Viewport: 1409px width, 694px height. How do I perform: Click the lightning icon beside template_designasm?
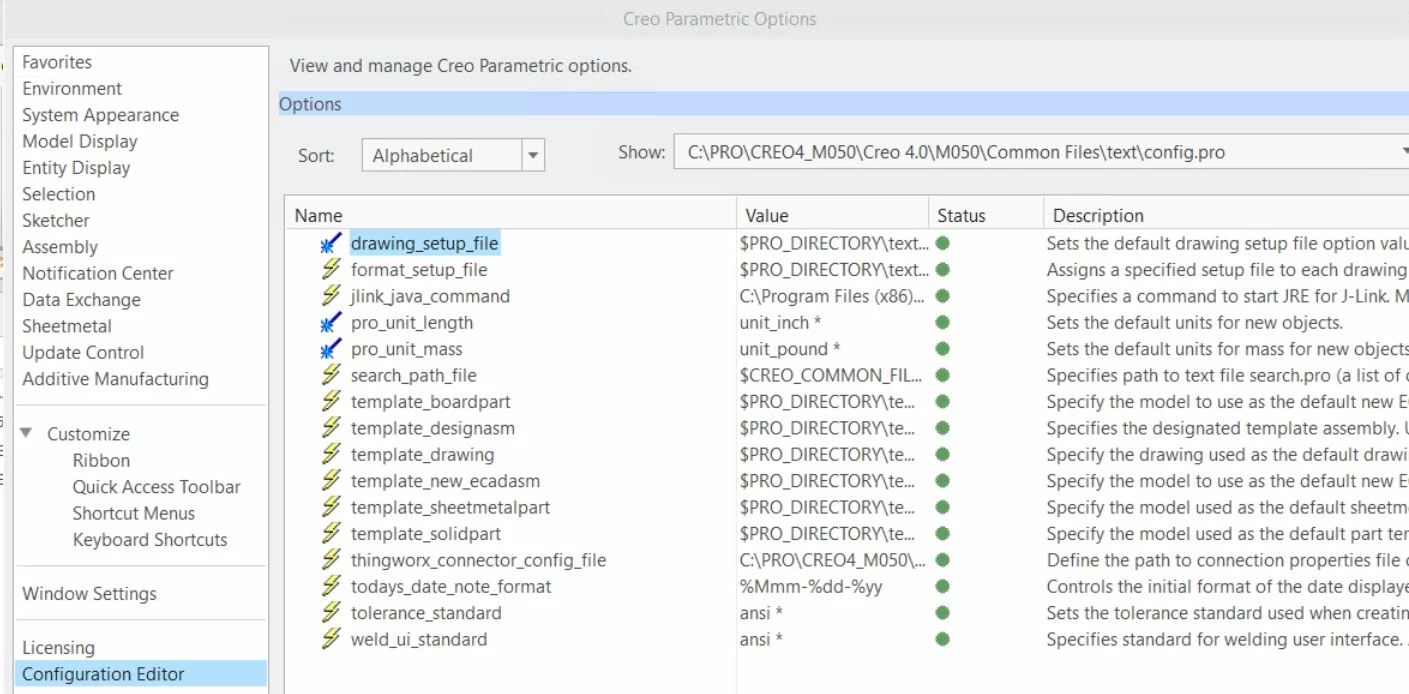tap(331, 428)
